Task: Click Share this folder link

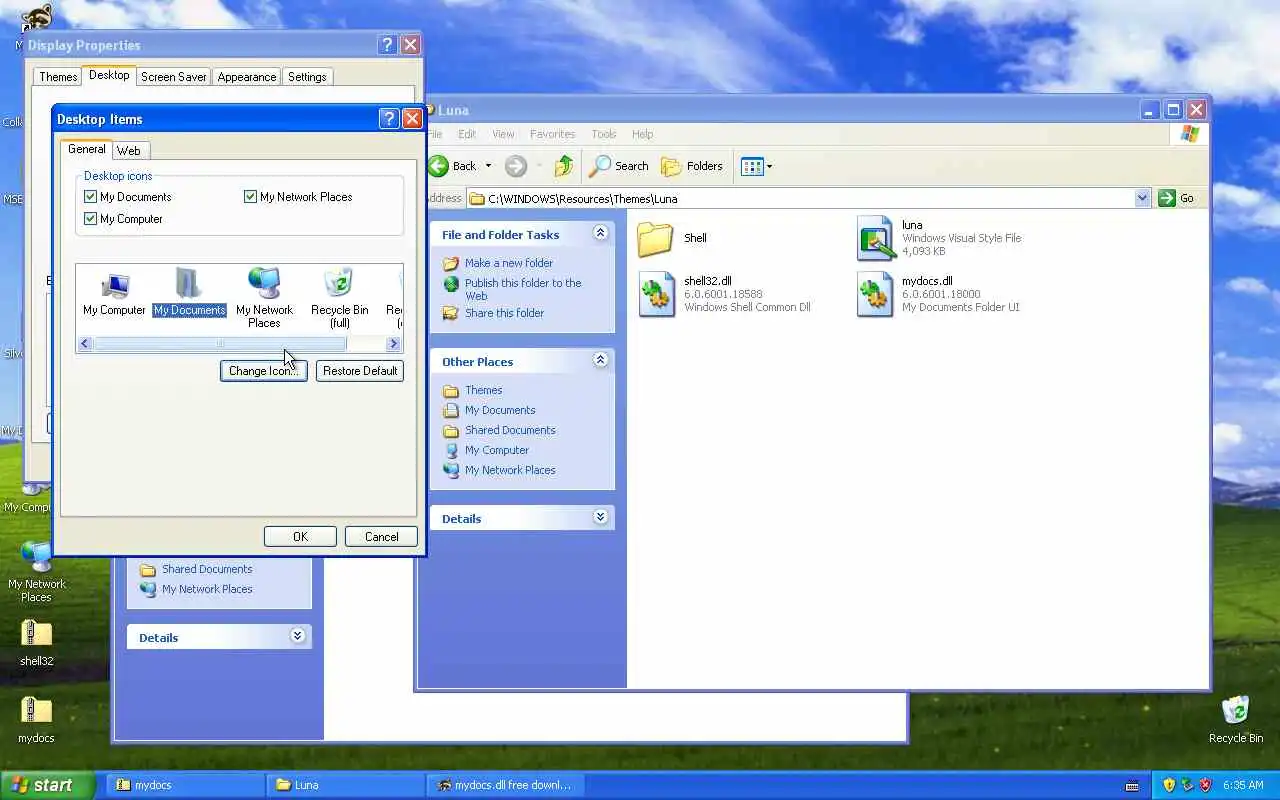Action: point(504,313)
